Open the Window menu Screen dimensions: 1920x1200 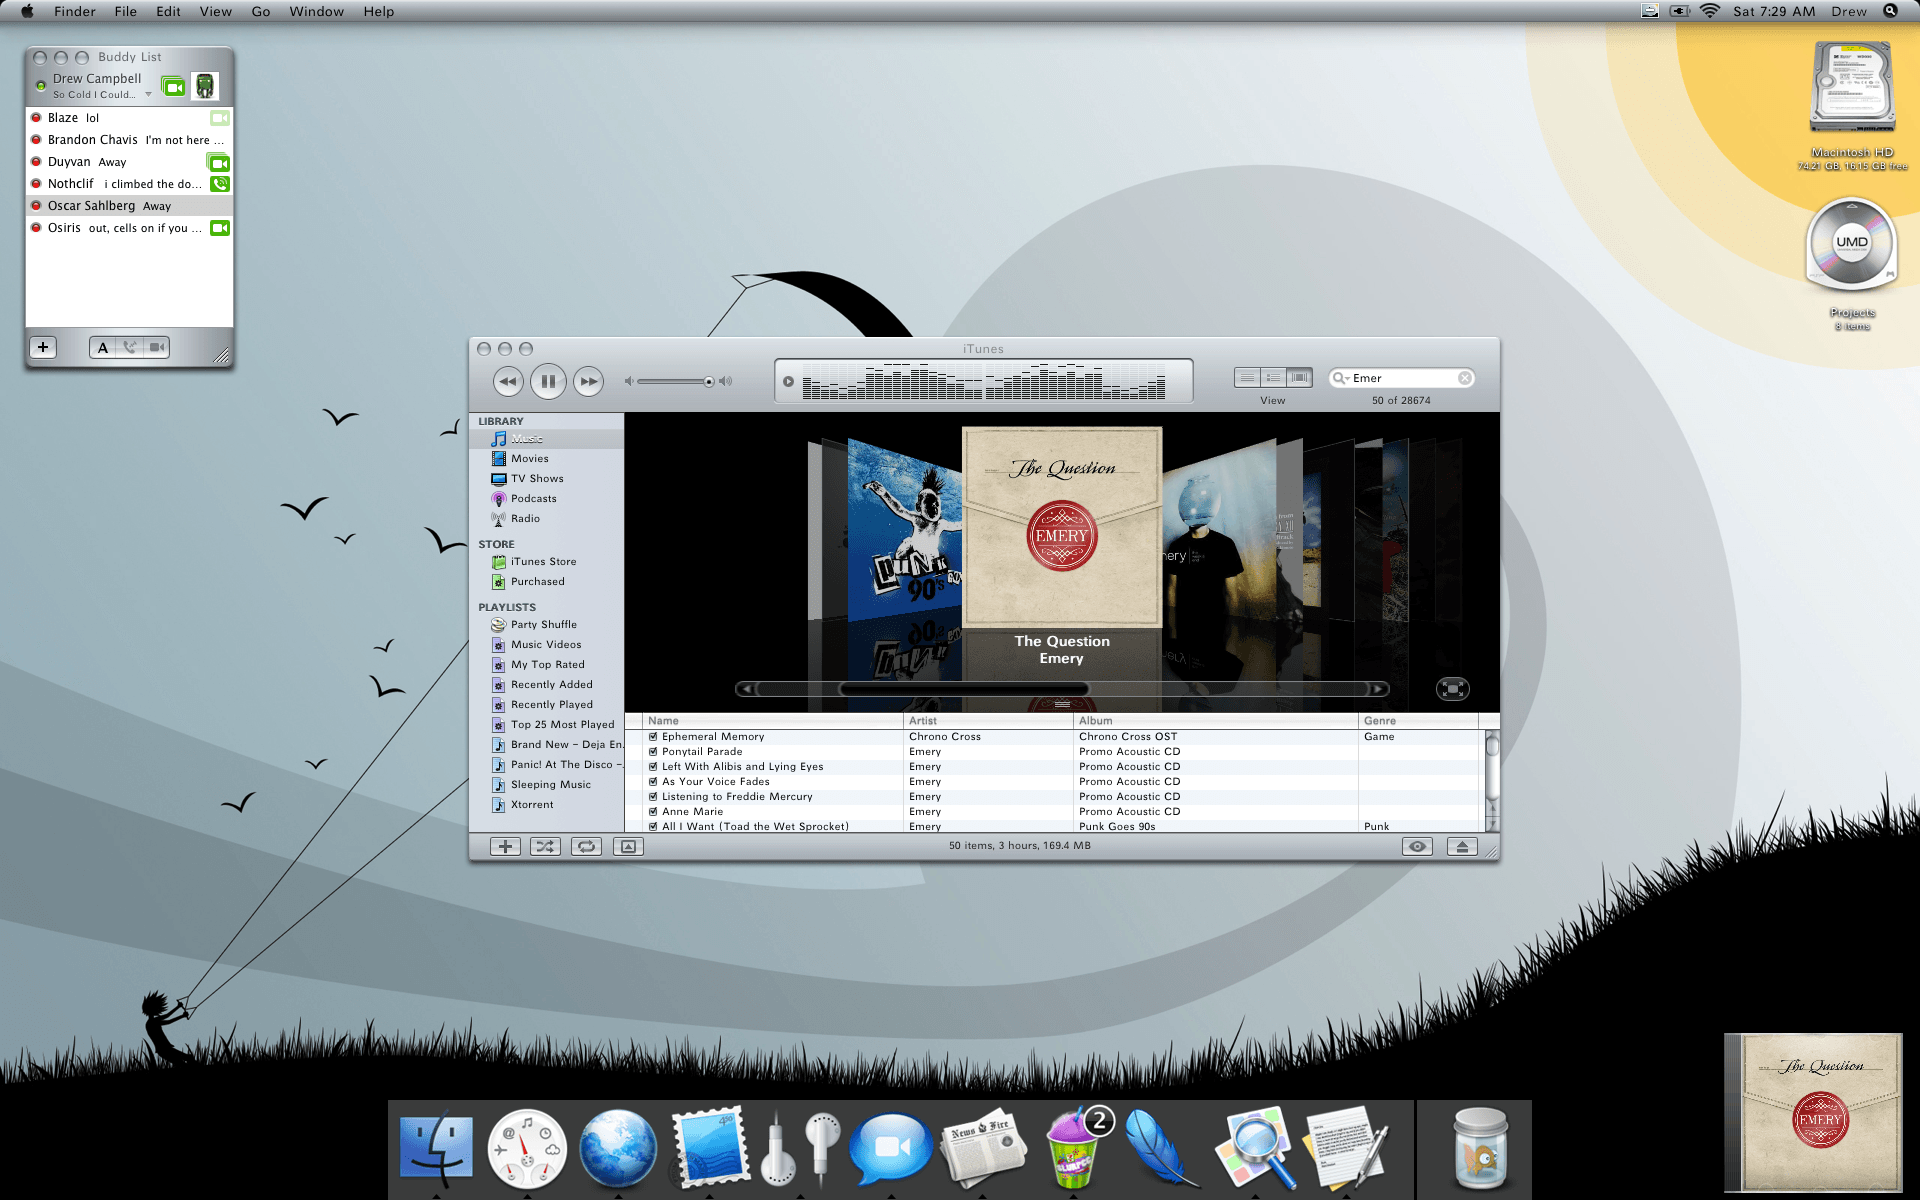[317, 11]
